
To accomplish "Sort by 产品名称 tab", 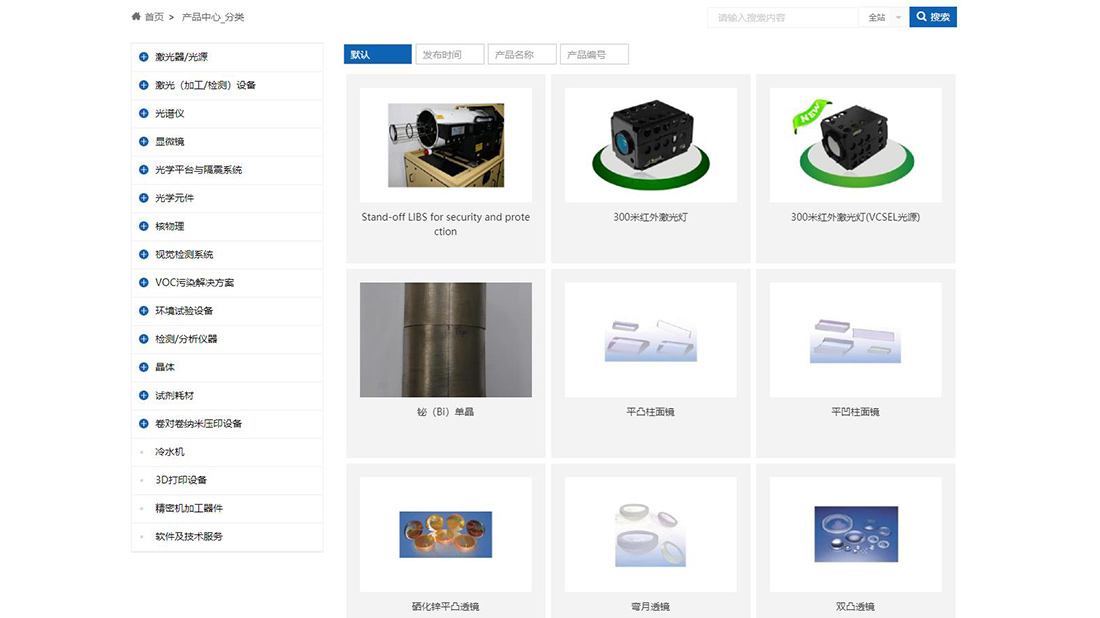I will point(522,54).
